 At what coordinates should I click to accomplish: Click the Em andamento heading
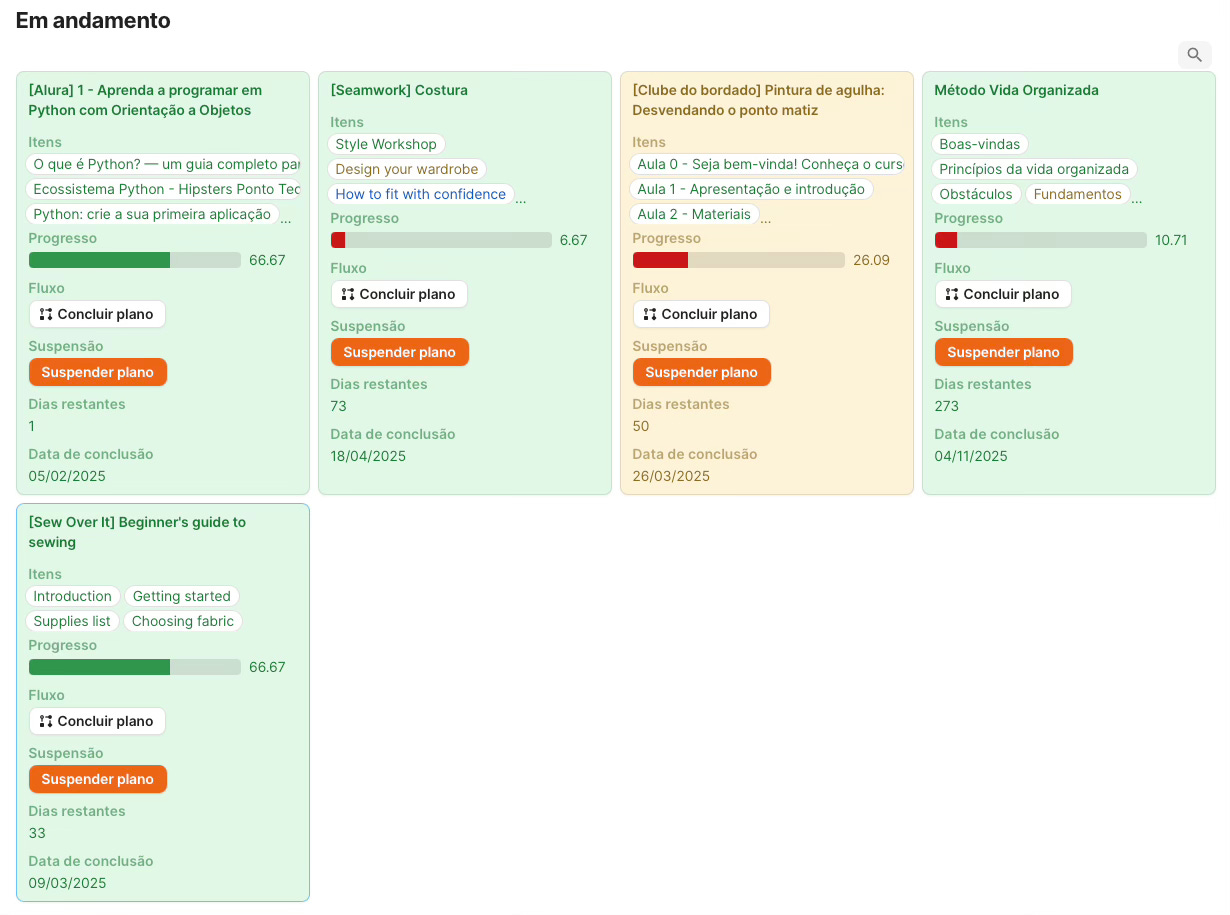[93, 20]
